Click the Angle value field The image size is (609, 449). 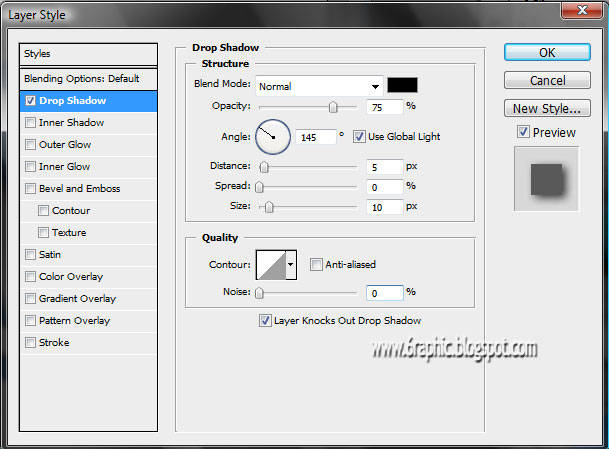pos(316,137)
